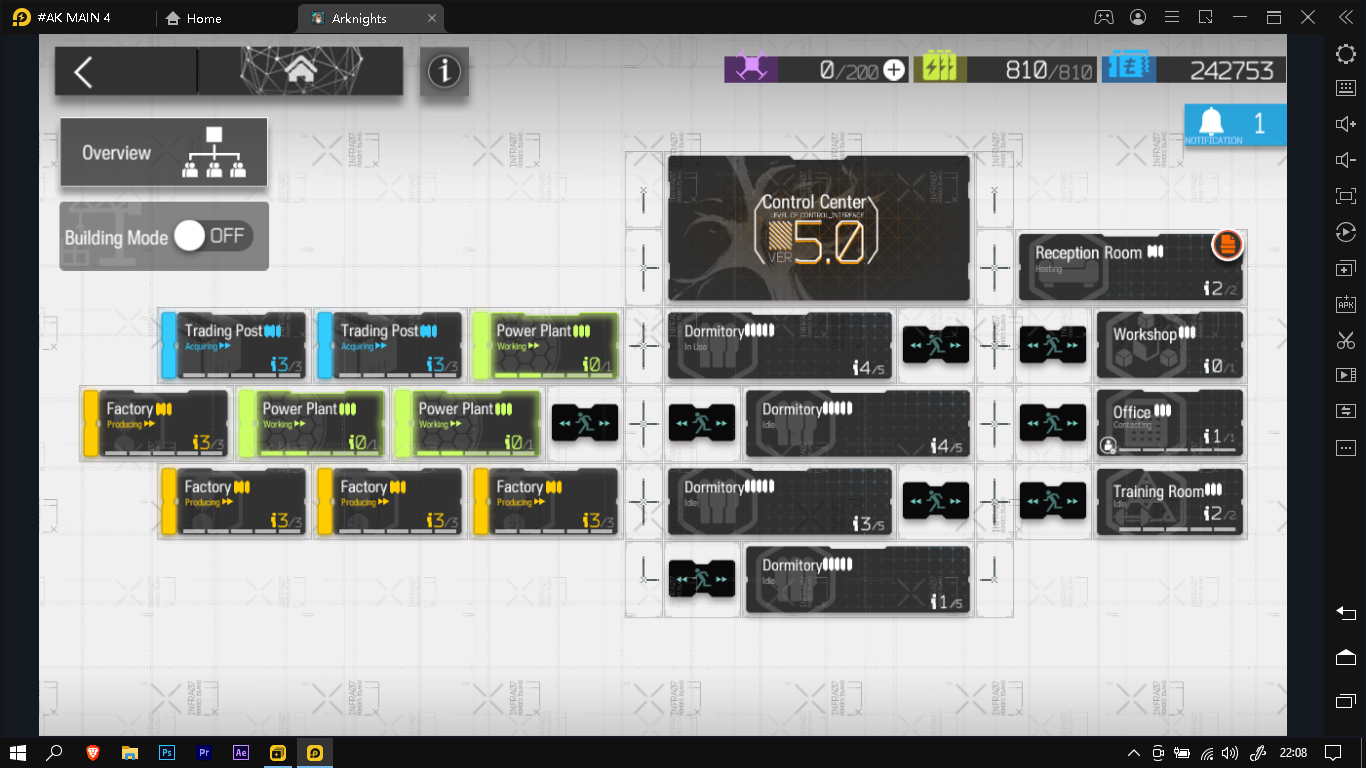Show hidden system tray icons
Viewport: 1366px width, 768px height.
click(1133, 752)
